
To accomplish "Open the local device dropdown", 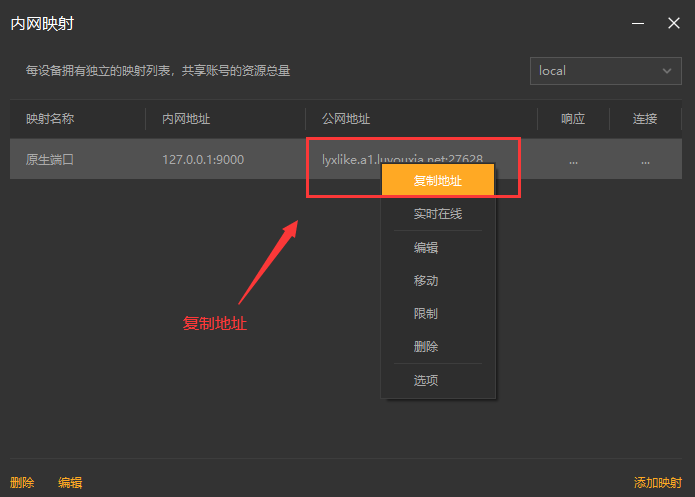I will 605,71.
